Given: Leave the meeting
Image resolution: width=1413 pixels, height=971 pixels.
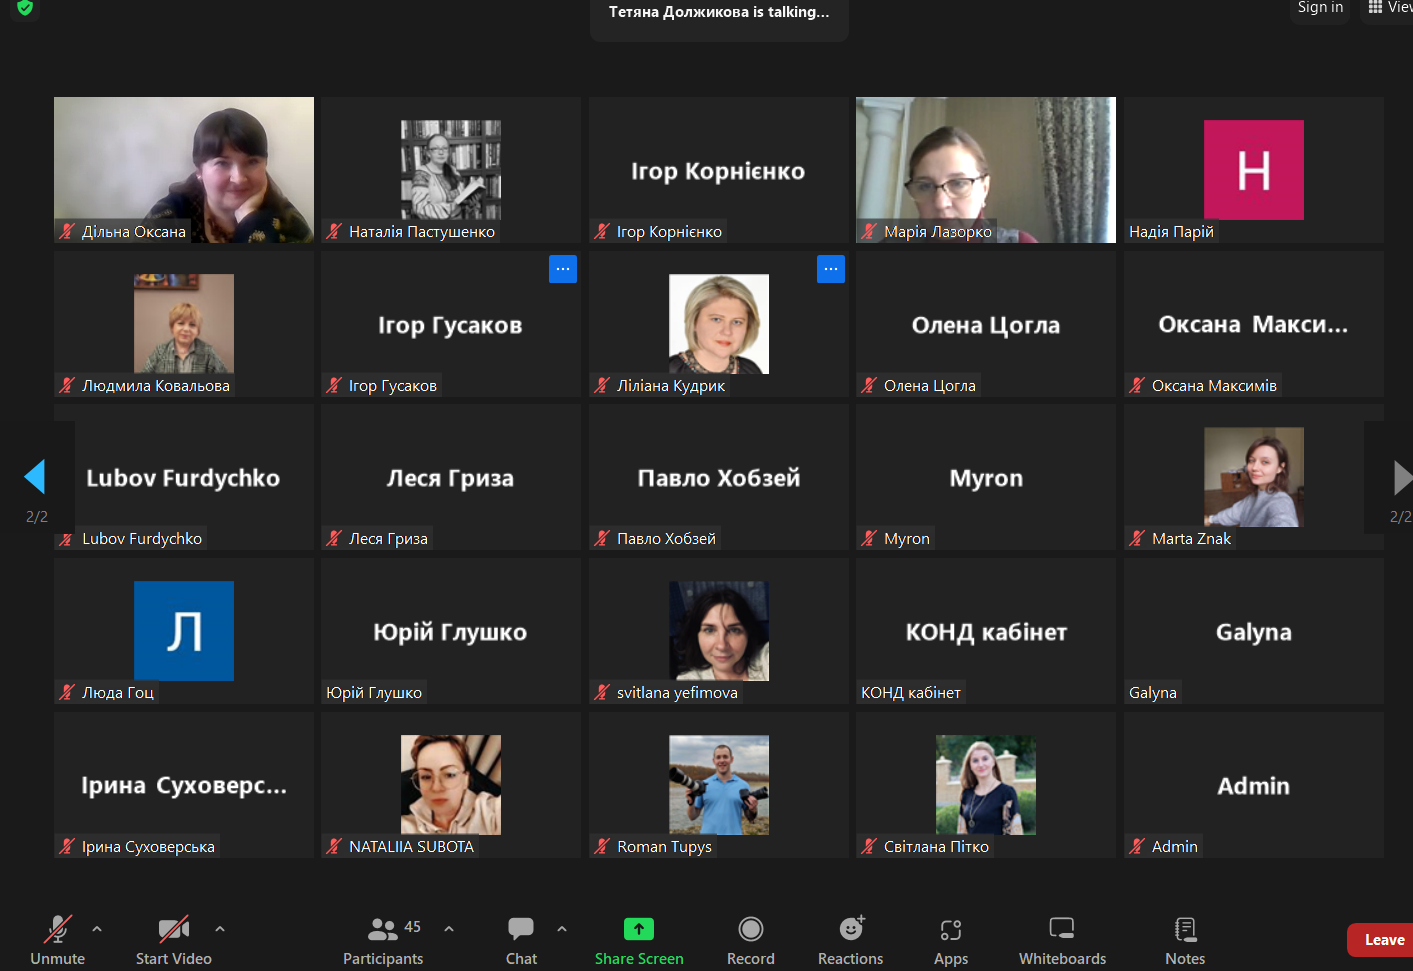Looking at the screenshot, I should [1383, 940].
